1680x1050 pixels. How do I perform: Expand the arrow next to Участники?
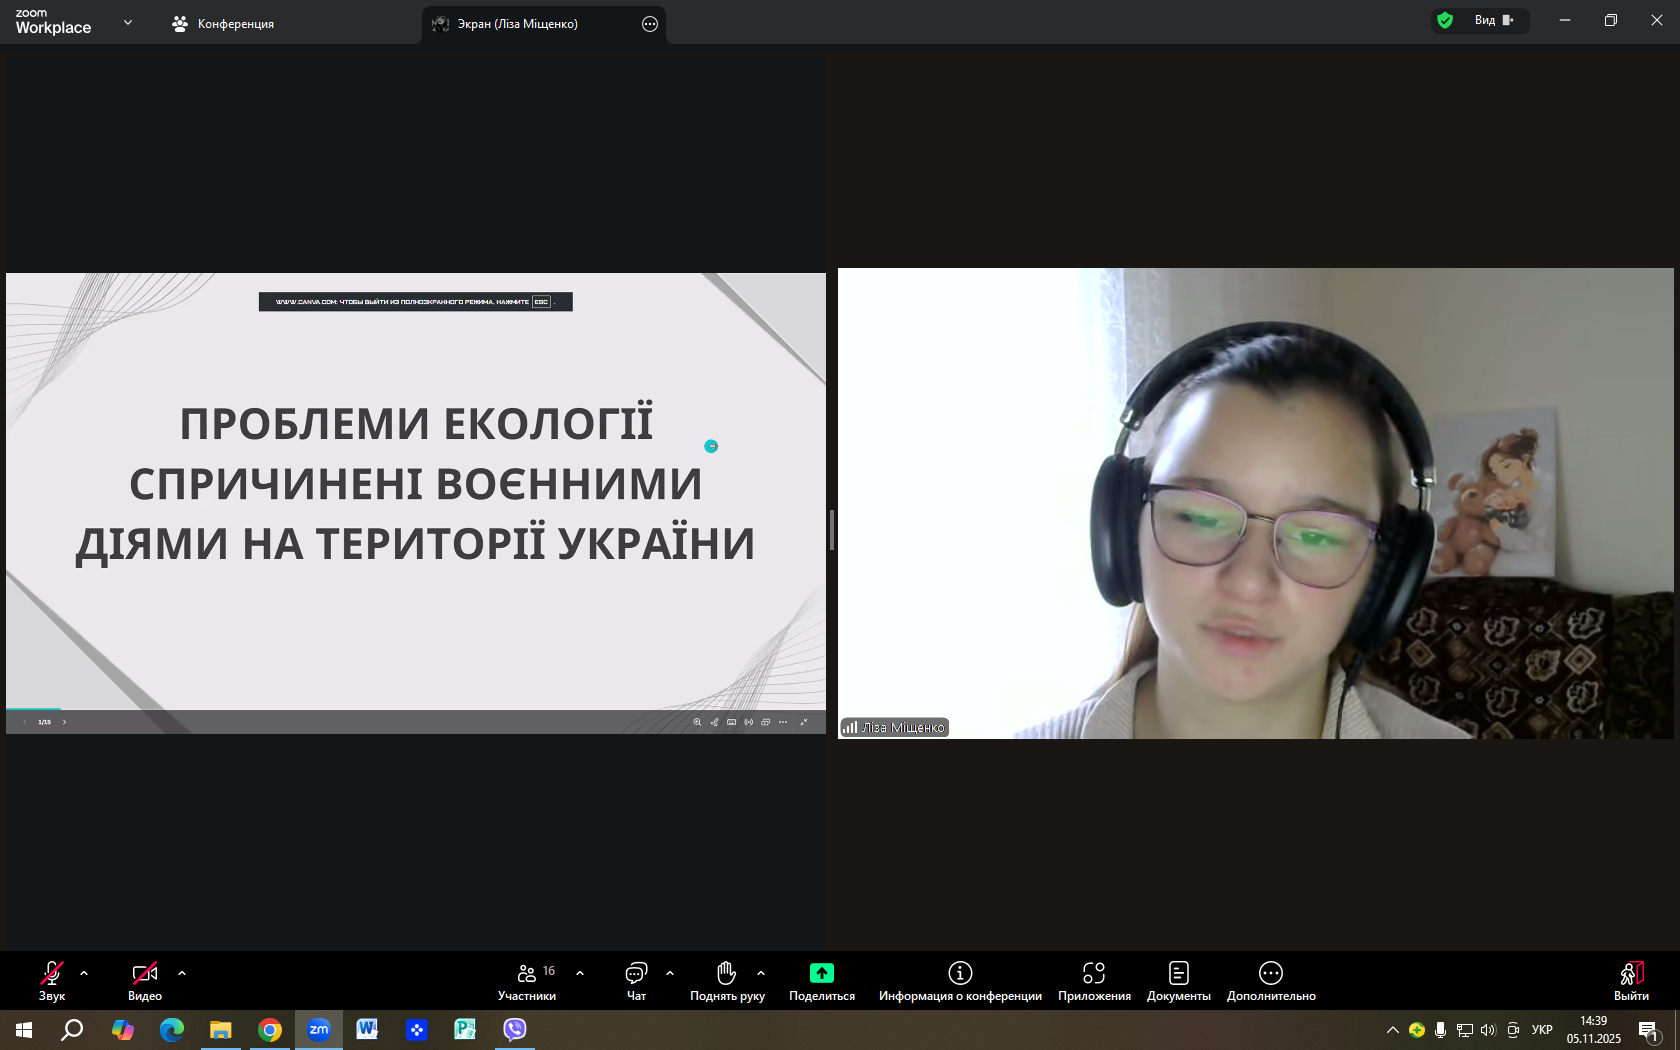(x=580, y=973)
